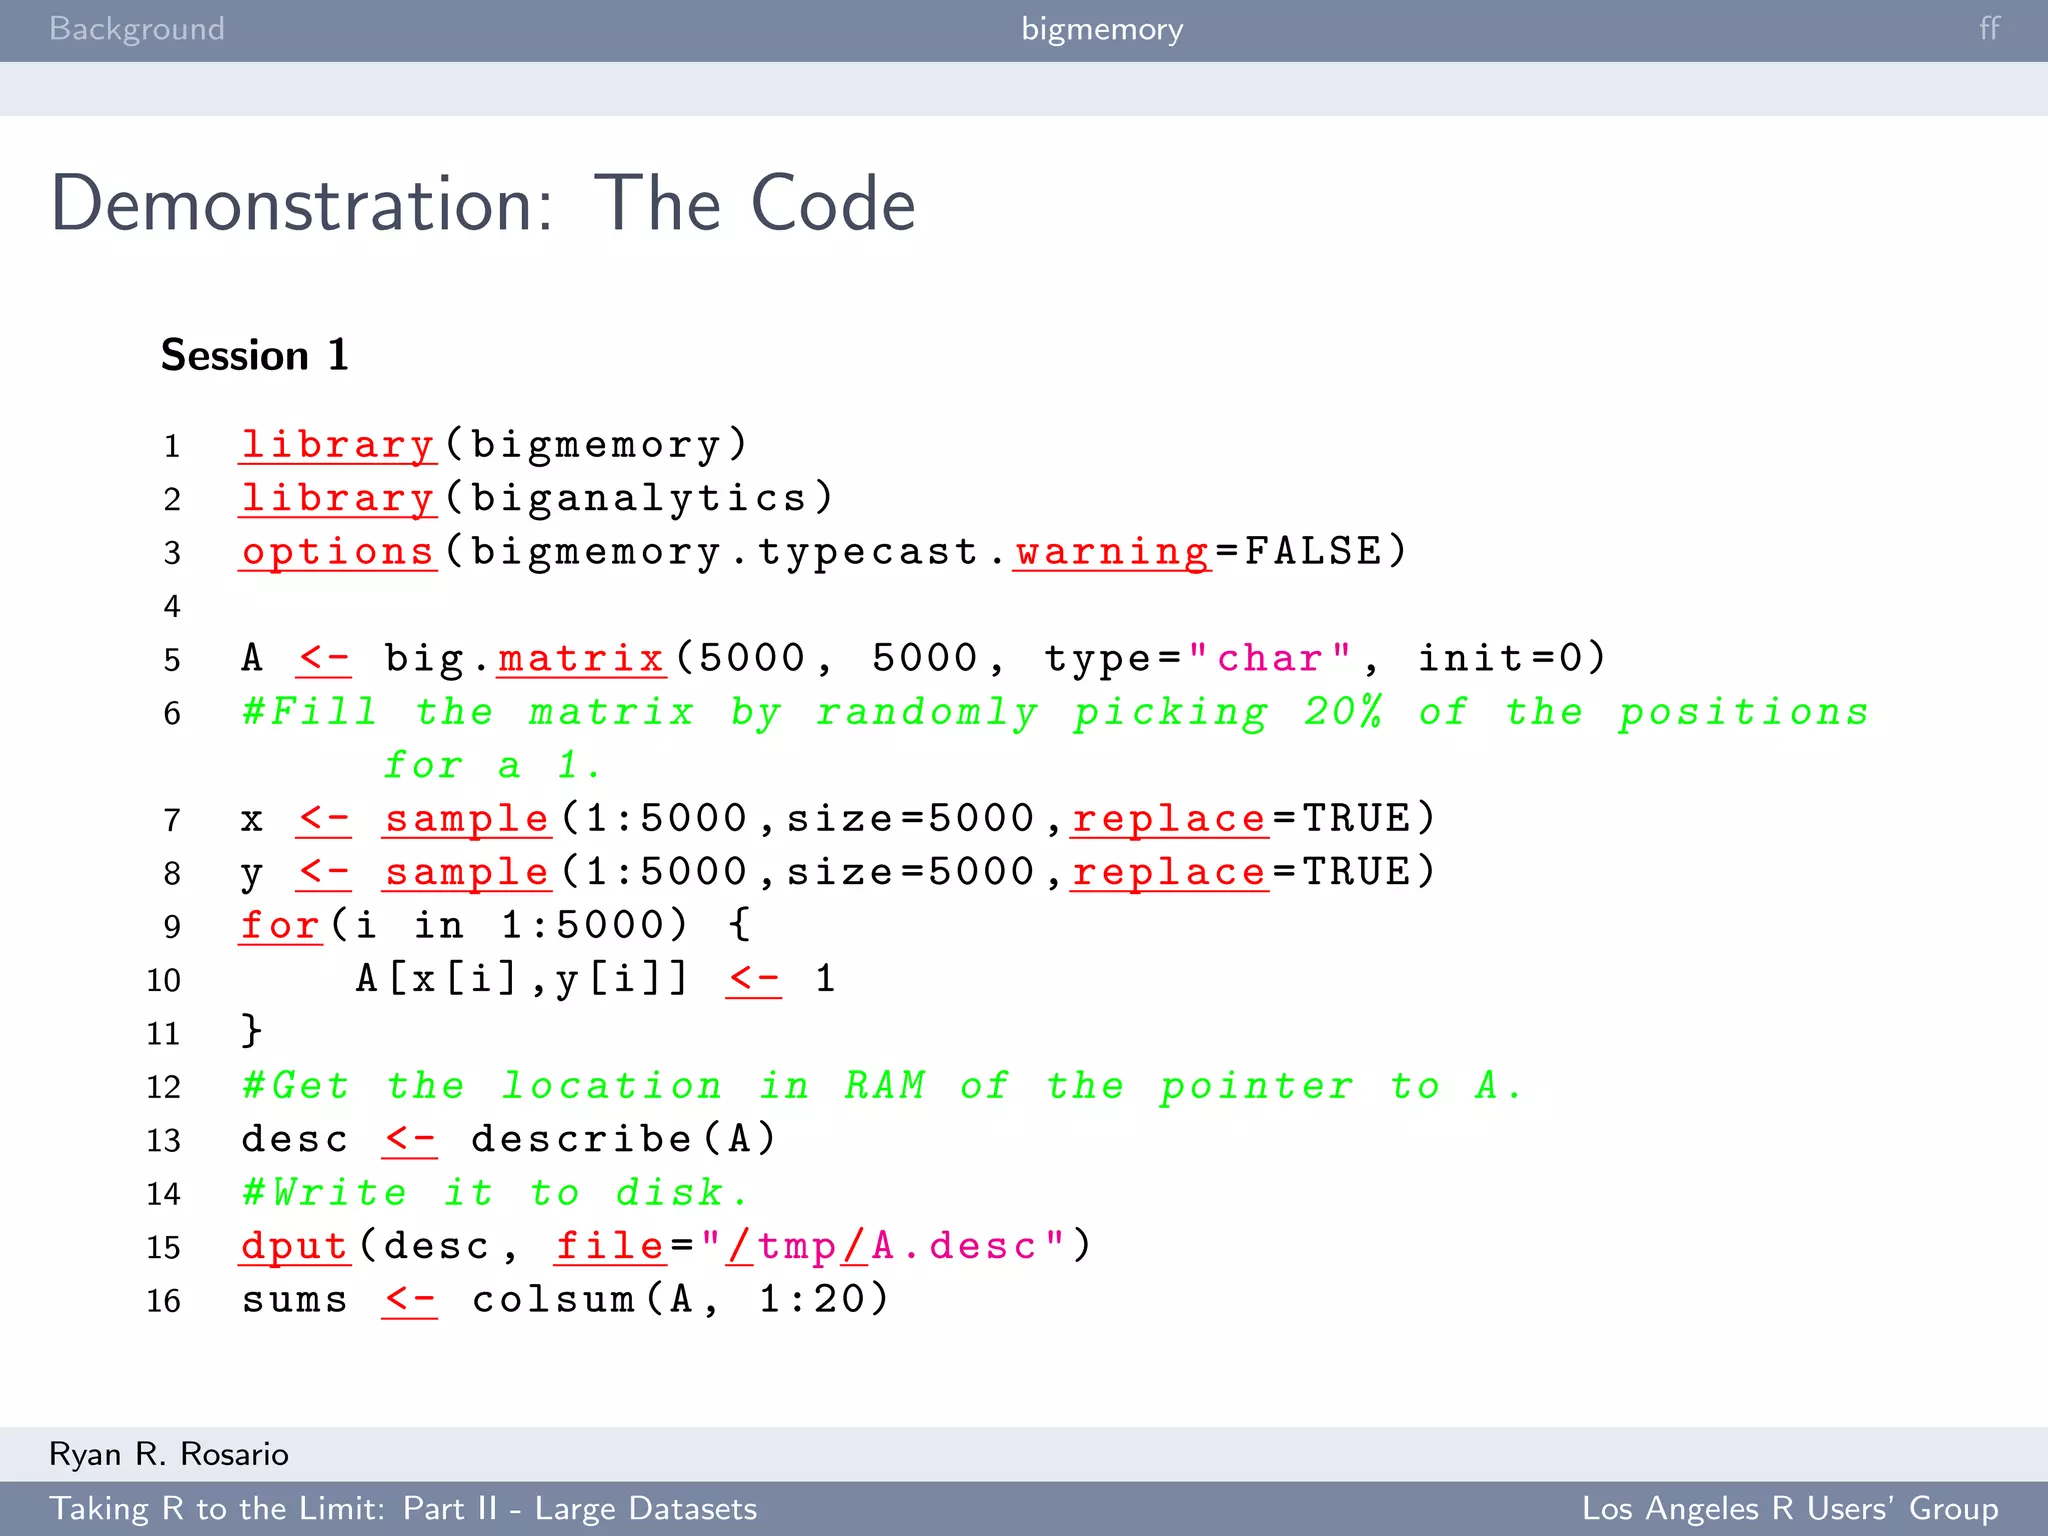The image size is (2048, 1536).
Task: Click the "/tmp/A.desc" file path string
Action: (x=884, y=1246)
